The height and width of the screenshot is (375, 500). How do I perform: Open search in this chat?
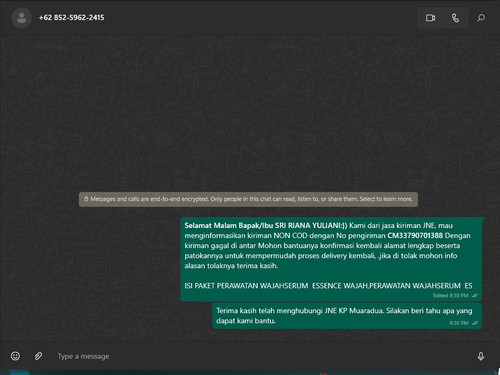tap(481, 18)
